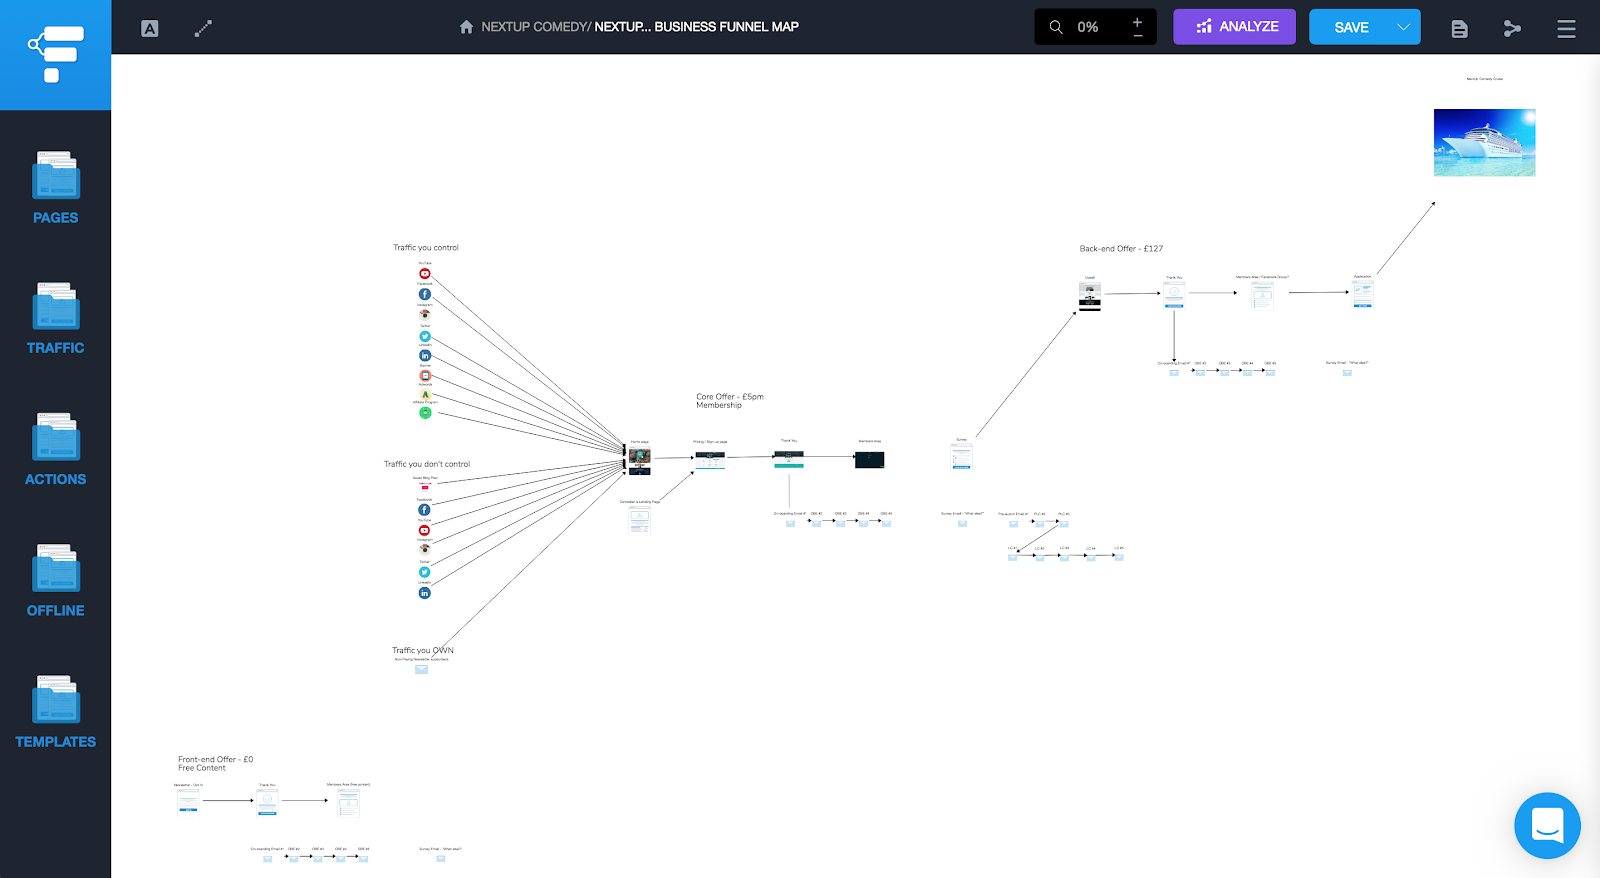Increase zoom with plus button
The image size is (1600, 878).
click(x=1137, y=21)
